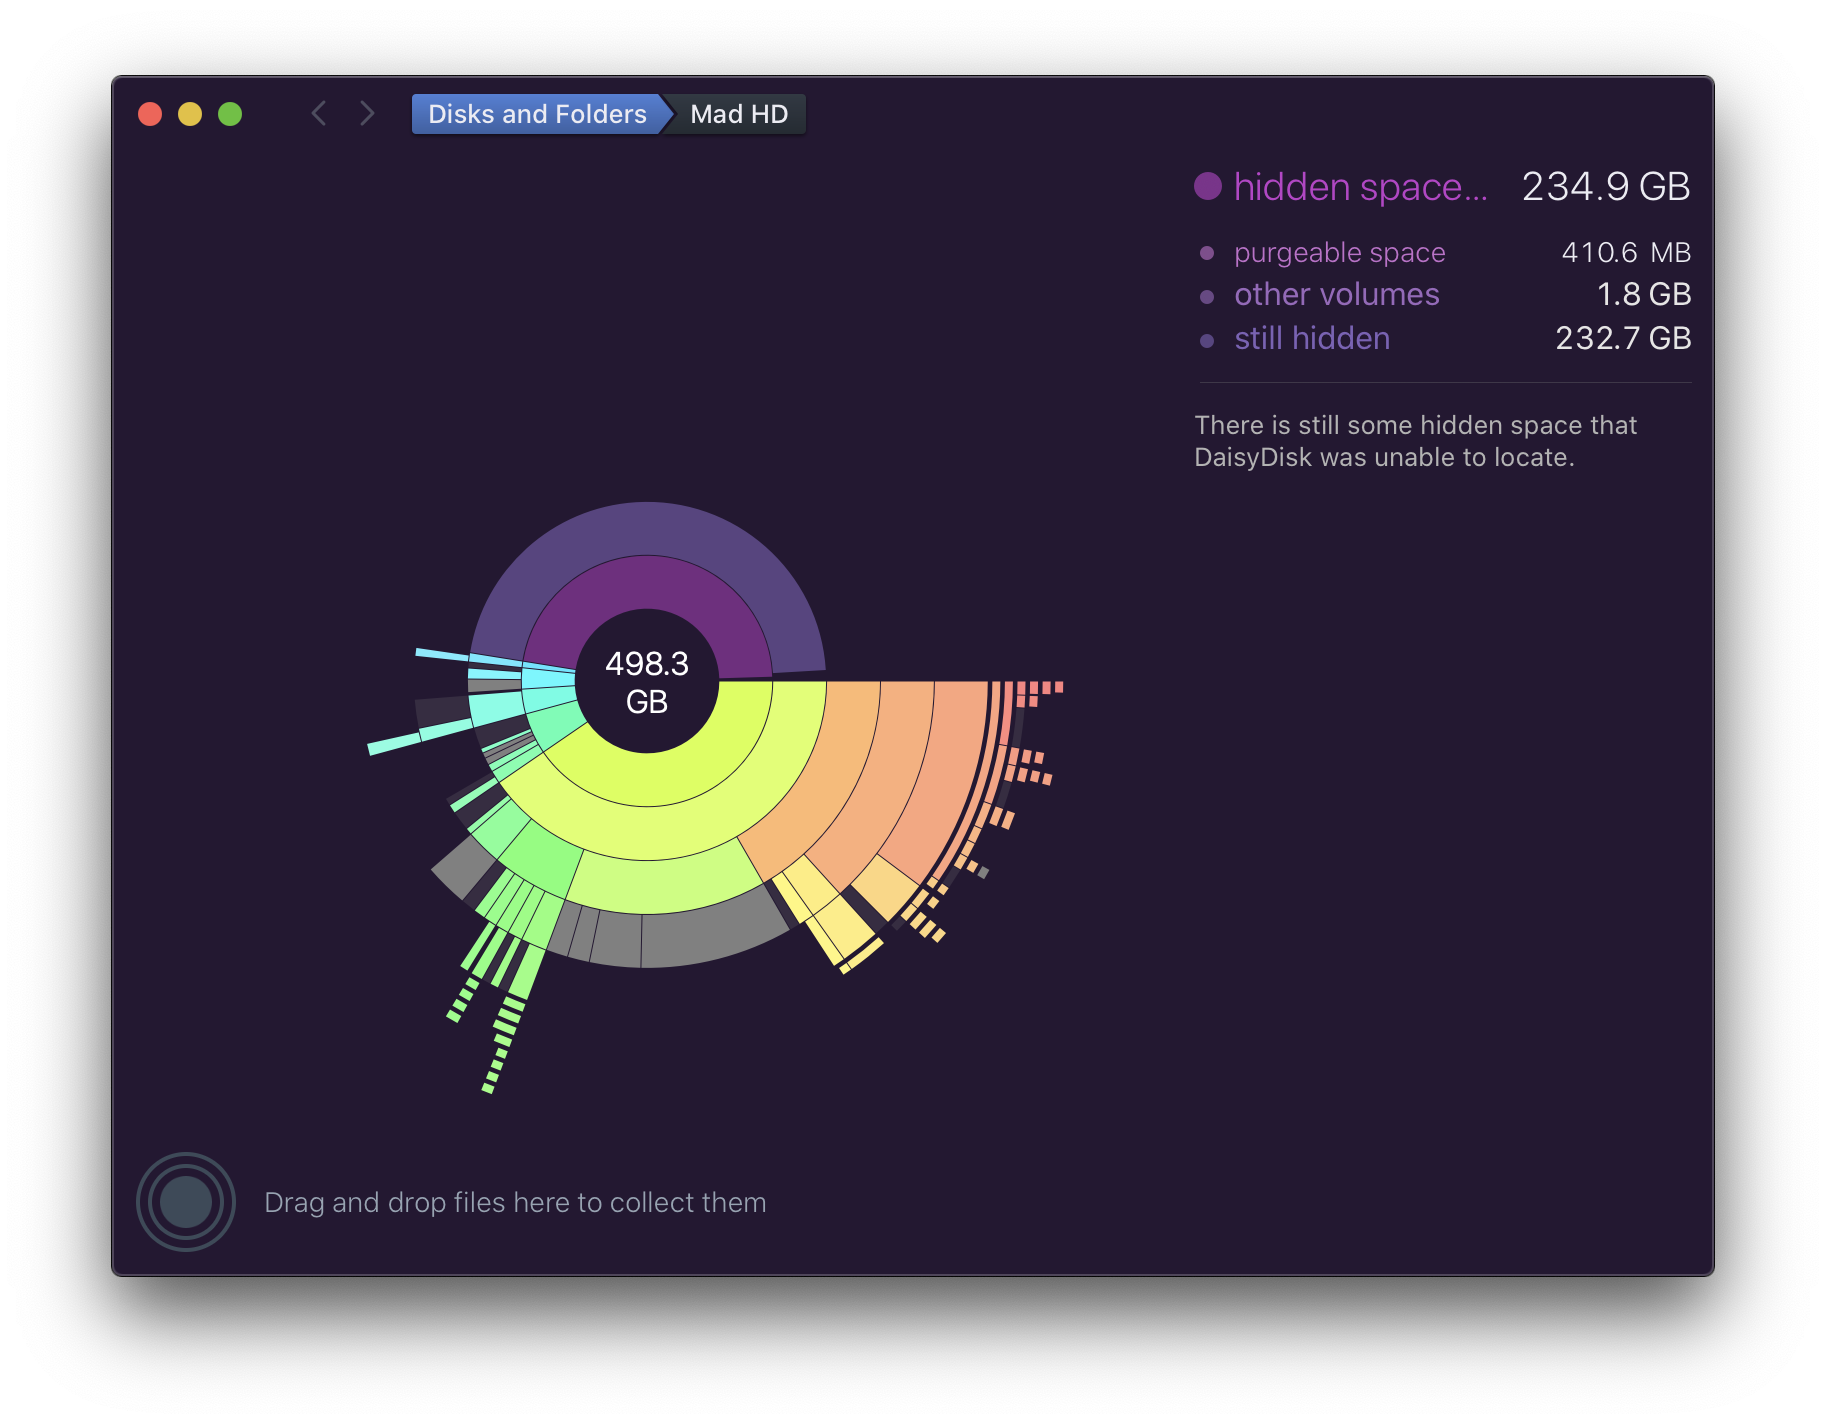Click the purple hidden space legend dot
Screen dimensions: 1826x1424
click(x=1208, y=187)
